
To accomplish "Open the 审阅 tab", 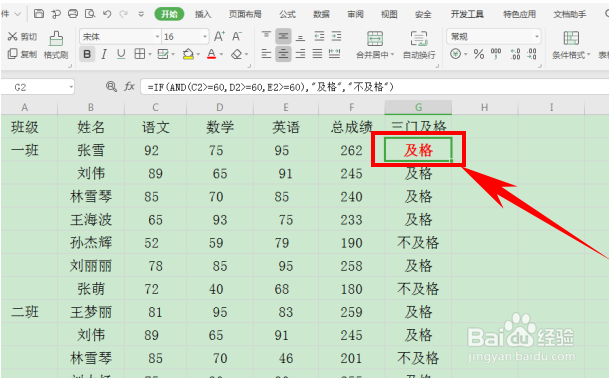I will [355, 14].
